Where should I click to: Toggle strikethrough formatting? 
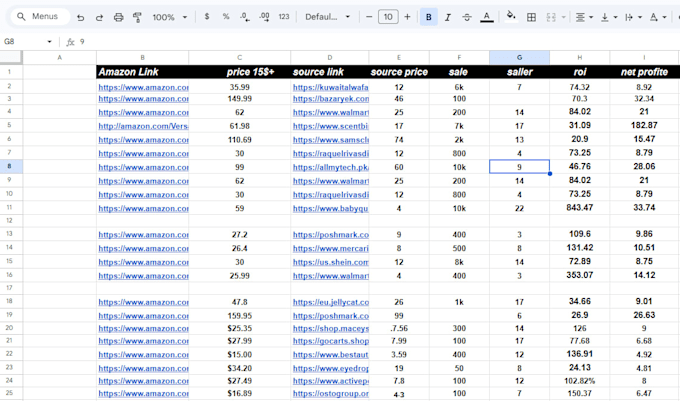(467, 17)
